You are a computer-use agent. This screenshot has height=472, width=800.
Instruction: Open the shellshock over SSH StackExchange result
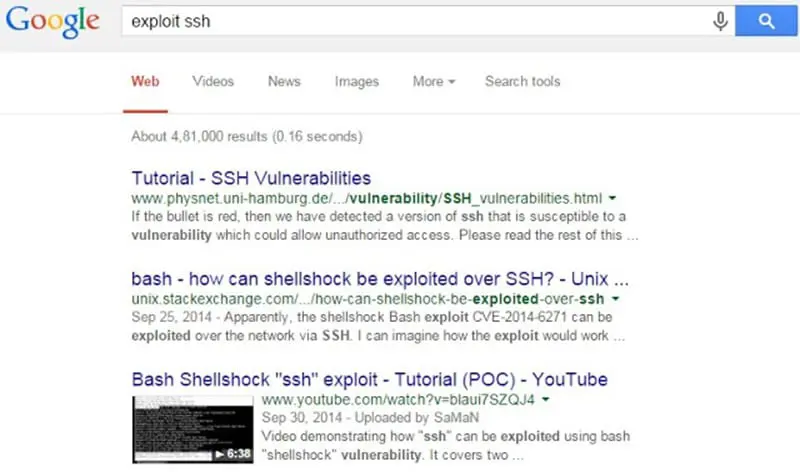click(380, 279)
